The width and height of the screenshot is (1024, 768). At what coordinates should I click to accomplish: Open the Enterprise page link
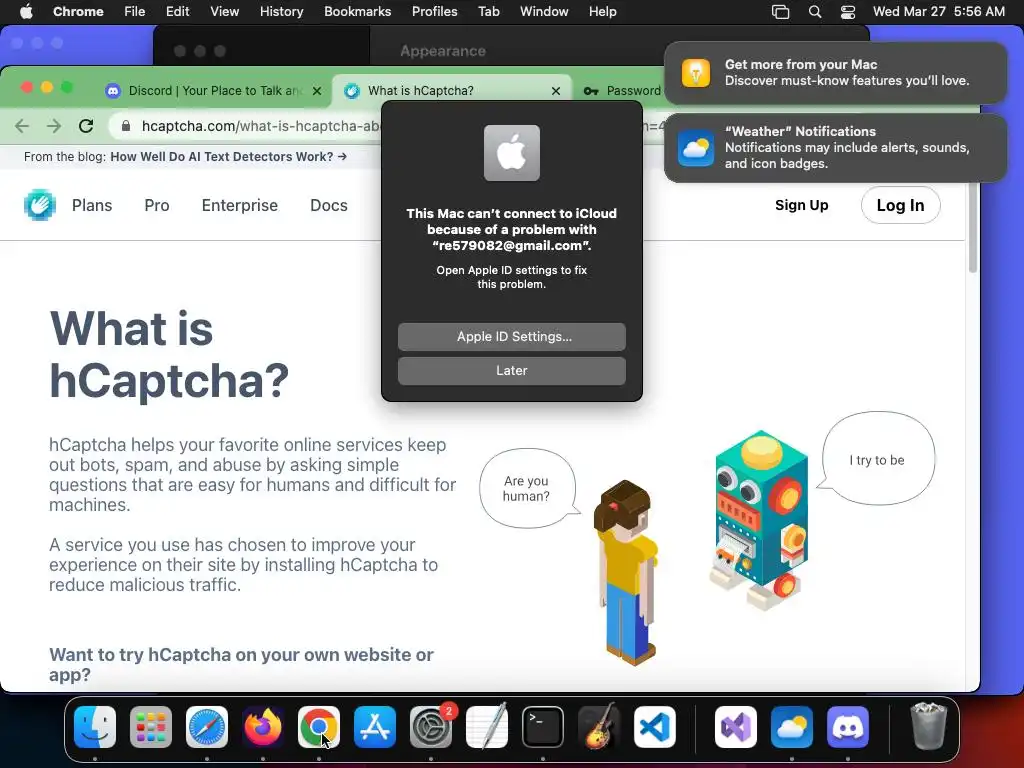pos(240,205)
